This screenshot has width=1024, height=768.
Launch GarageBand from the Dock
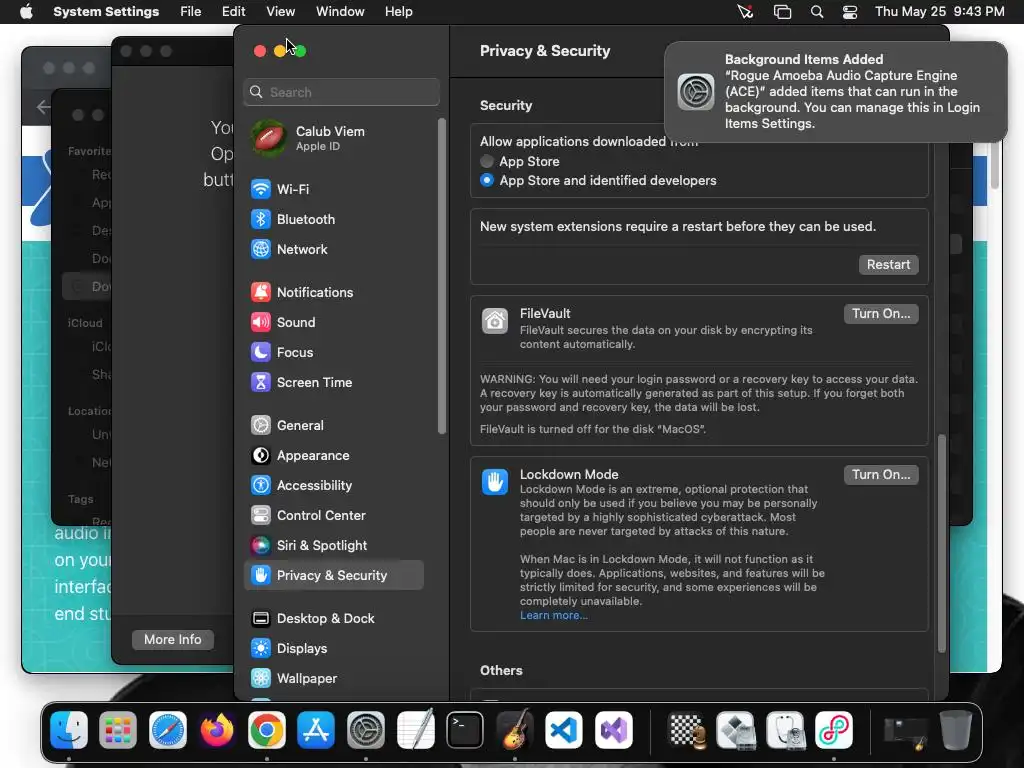coord(515,730)
